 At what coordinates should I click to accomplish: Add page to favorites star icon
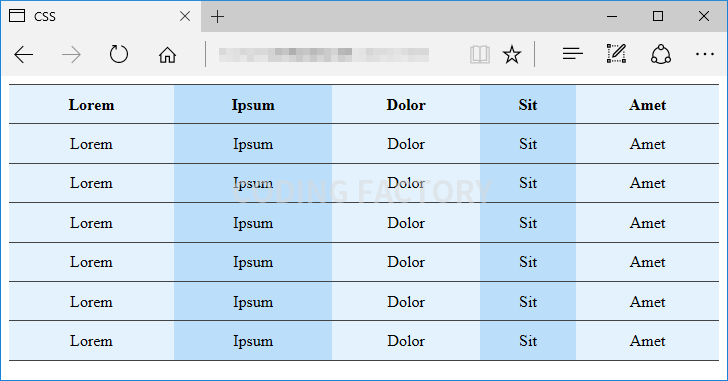click(512, 55)
